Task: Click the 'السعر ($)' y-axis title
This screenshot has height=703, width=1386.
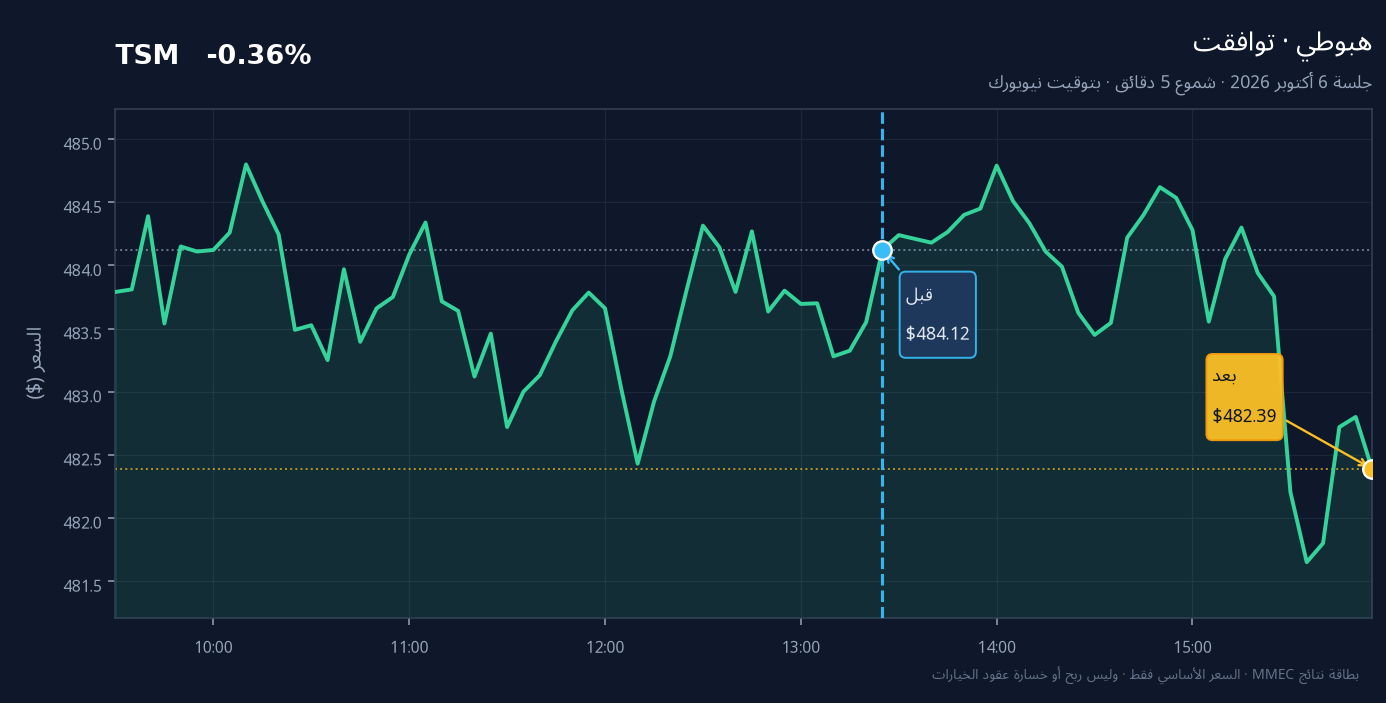Action: click(x=35, y=363)
